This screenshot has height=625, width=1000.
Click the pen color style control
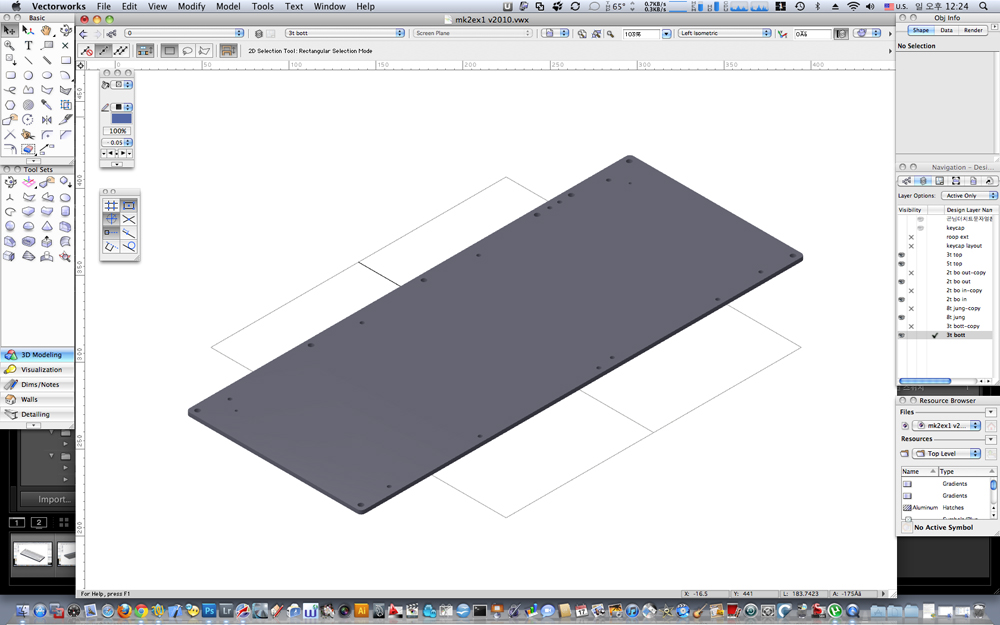(121, 107)
